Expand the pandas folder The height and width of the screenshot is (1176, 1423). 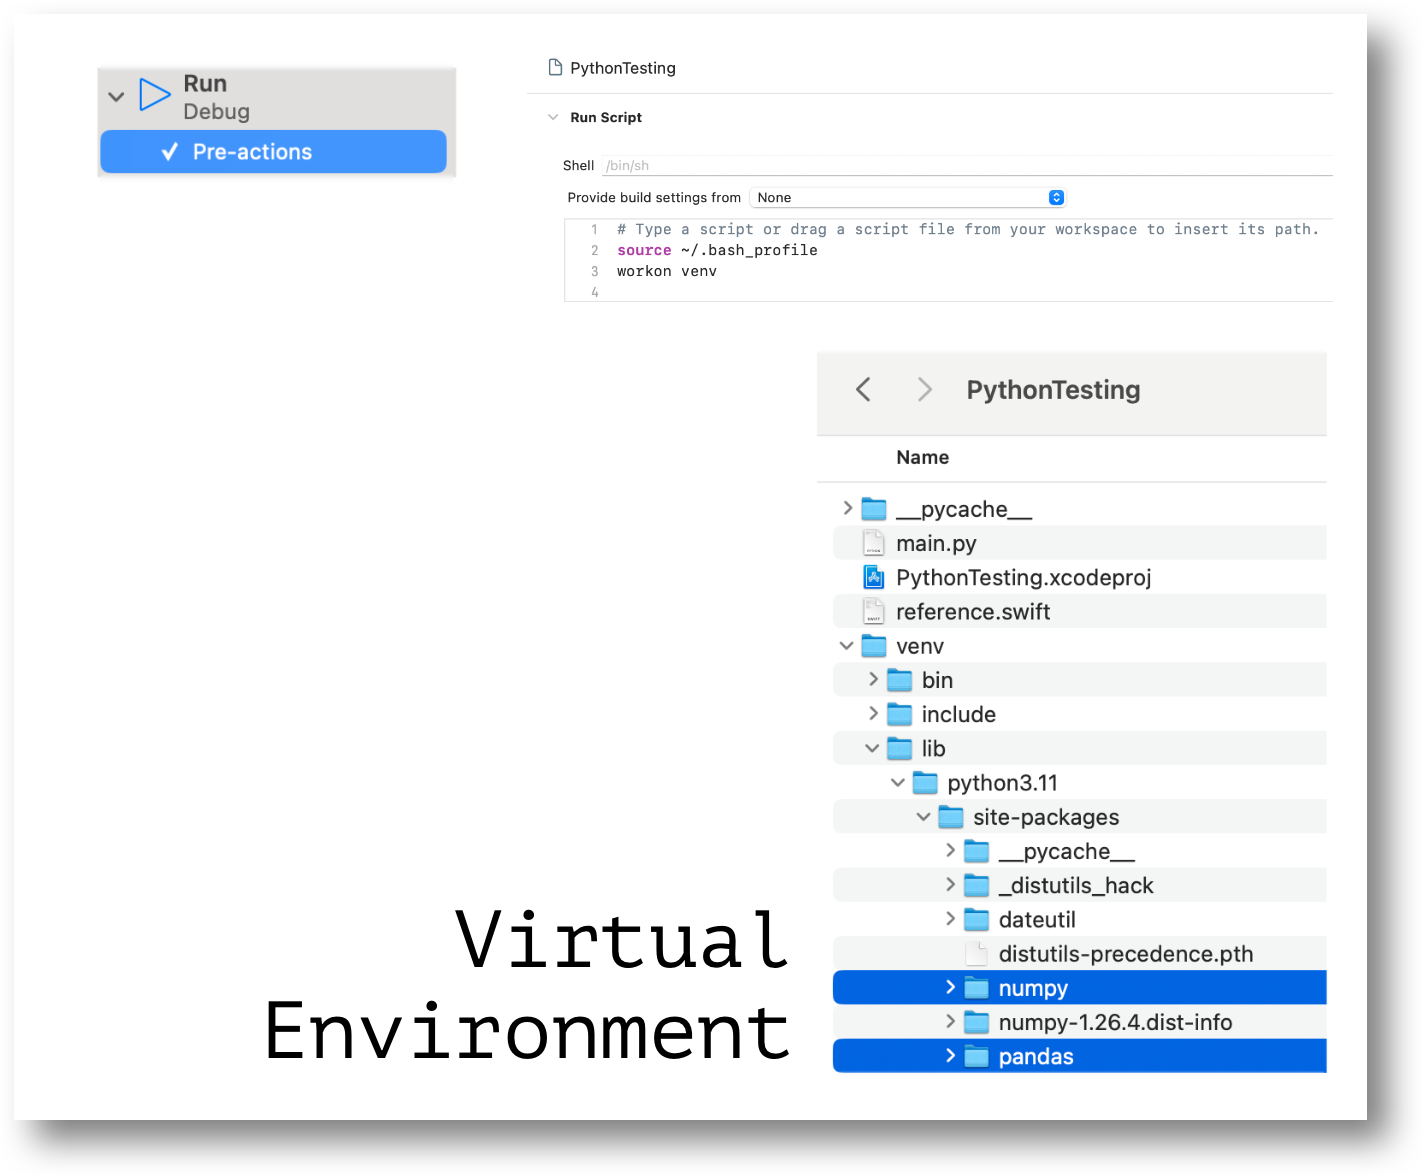pyautogui.click(x=951, y=1055)
